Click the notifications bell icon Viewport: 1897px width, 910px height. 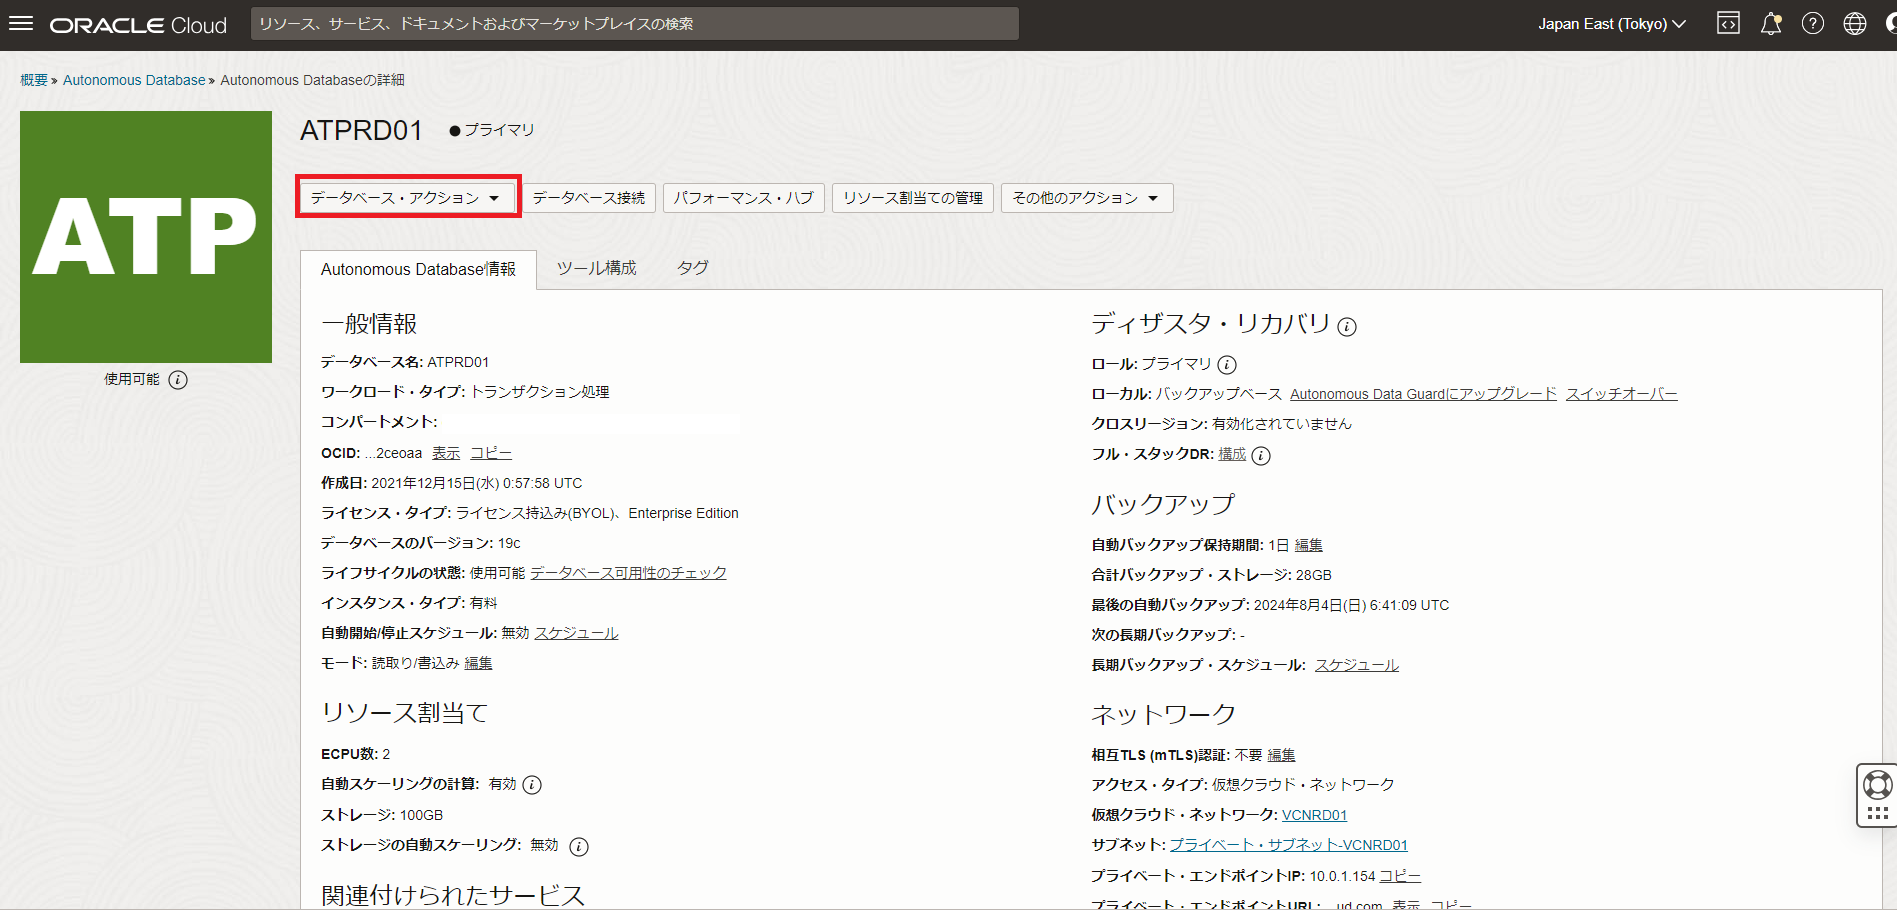coord(1770,23)
